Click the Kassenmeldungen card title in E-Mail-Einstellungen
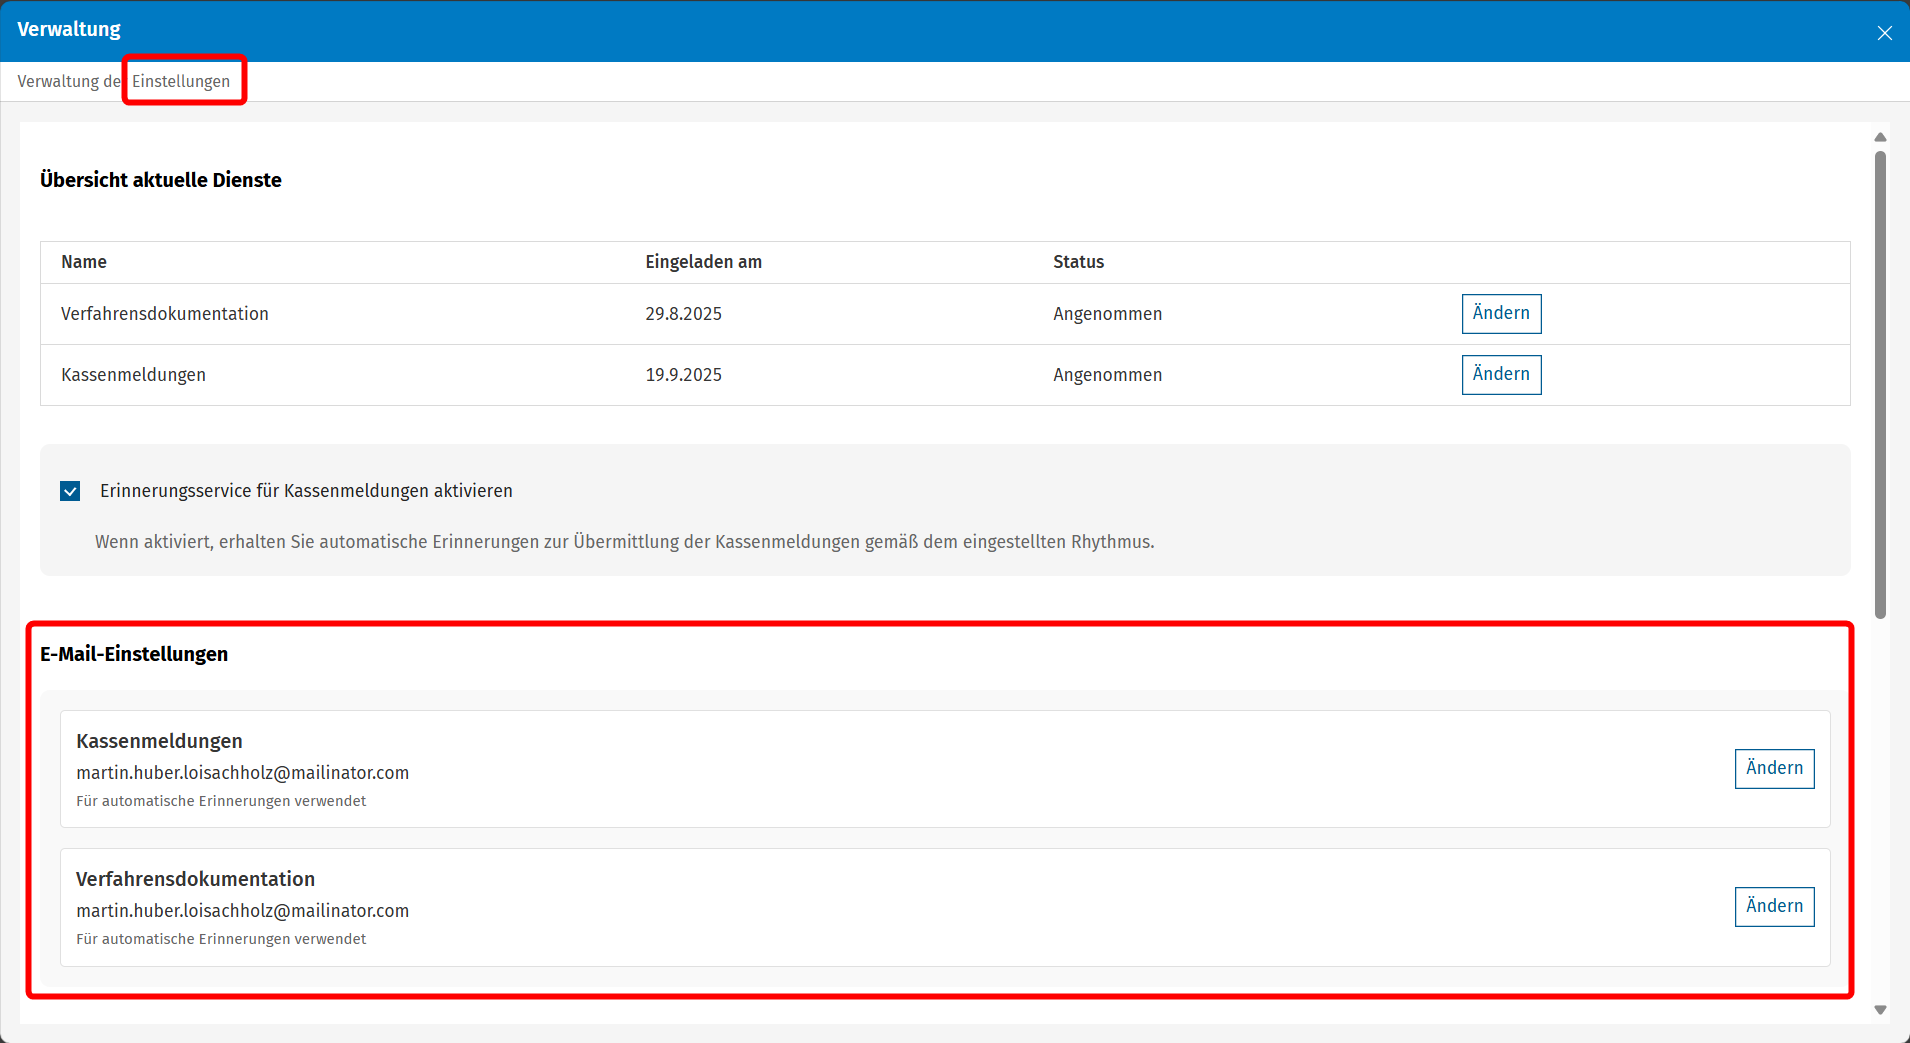The image size is (1910, 1043). click(x=159, y=741)
